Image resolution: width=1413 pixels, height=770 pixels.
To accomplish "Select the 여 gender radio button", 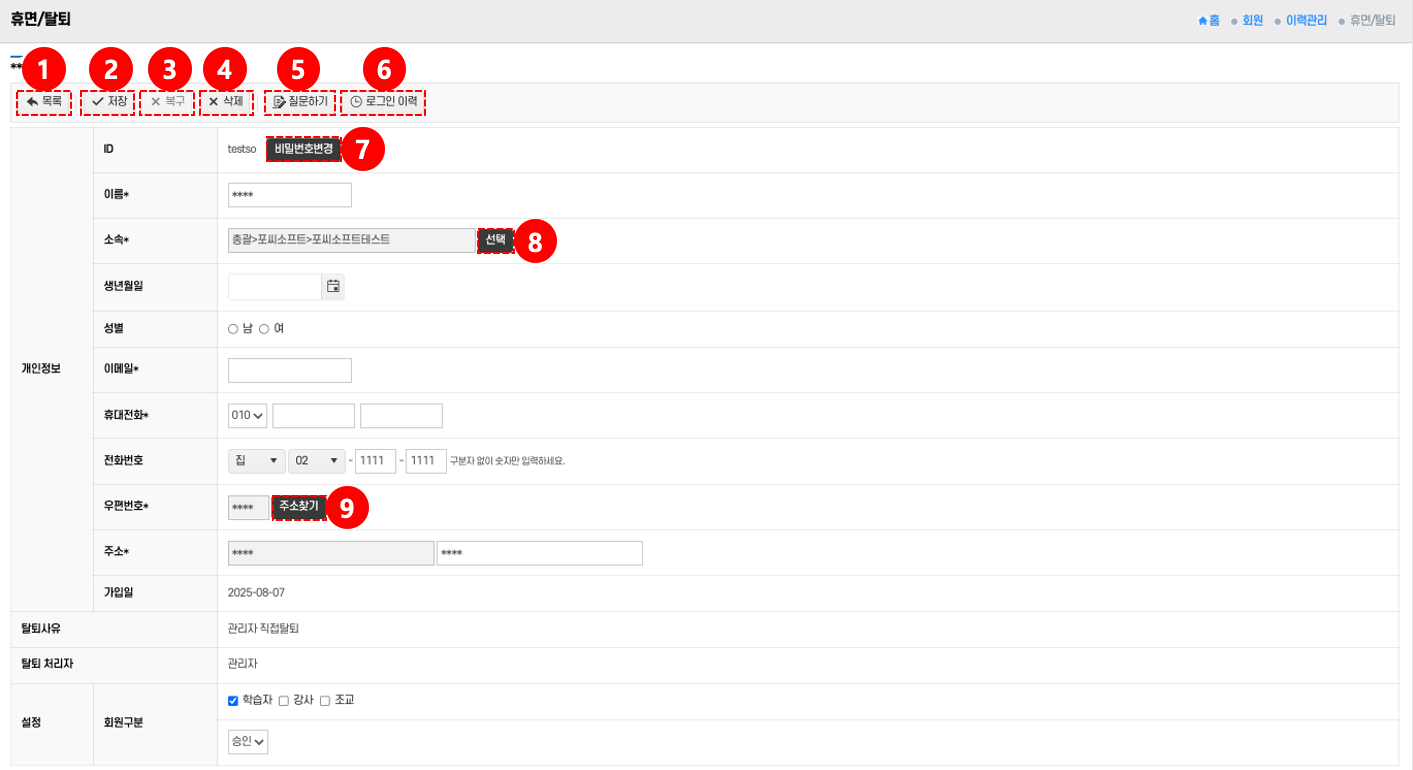I will pos(264,329).
